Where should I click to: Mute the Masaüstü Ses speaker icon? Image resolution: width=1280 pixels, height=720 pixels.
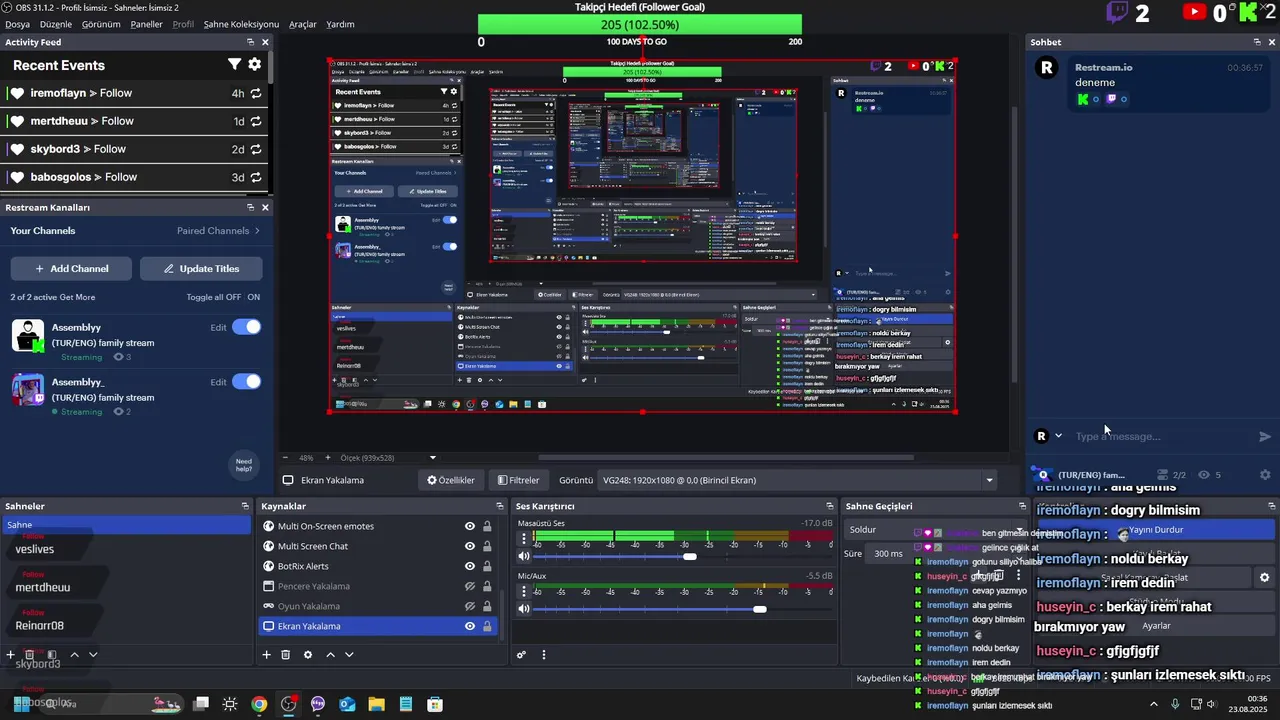(523, 556)
